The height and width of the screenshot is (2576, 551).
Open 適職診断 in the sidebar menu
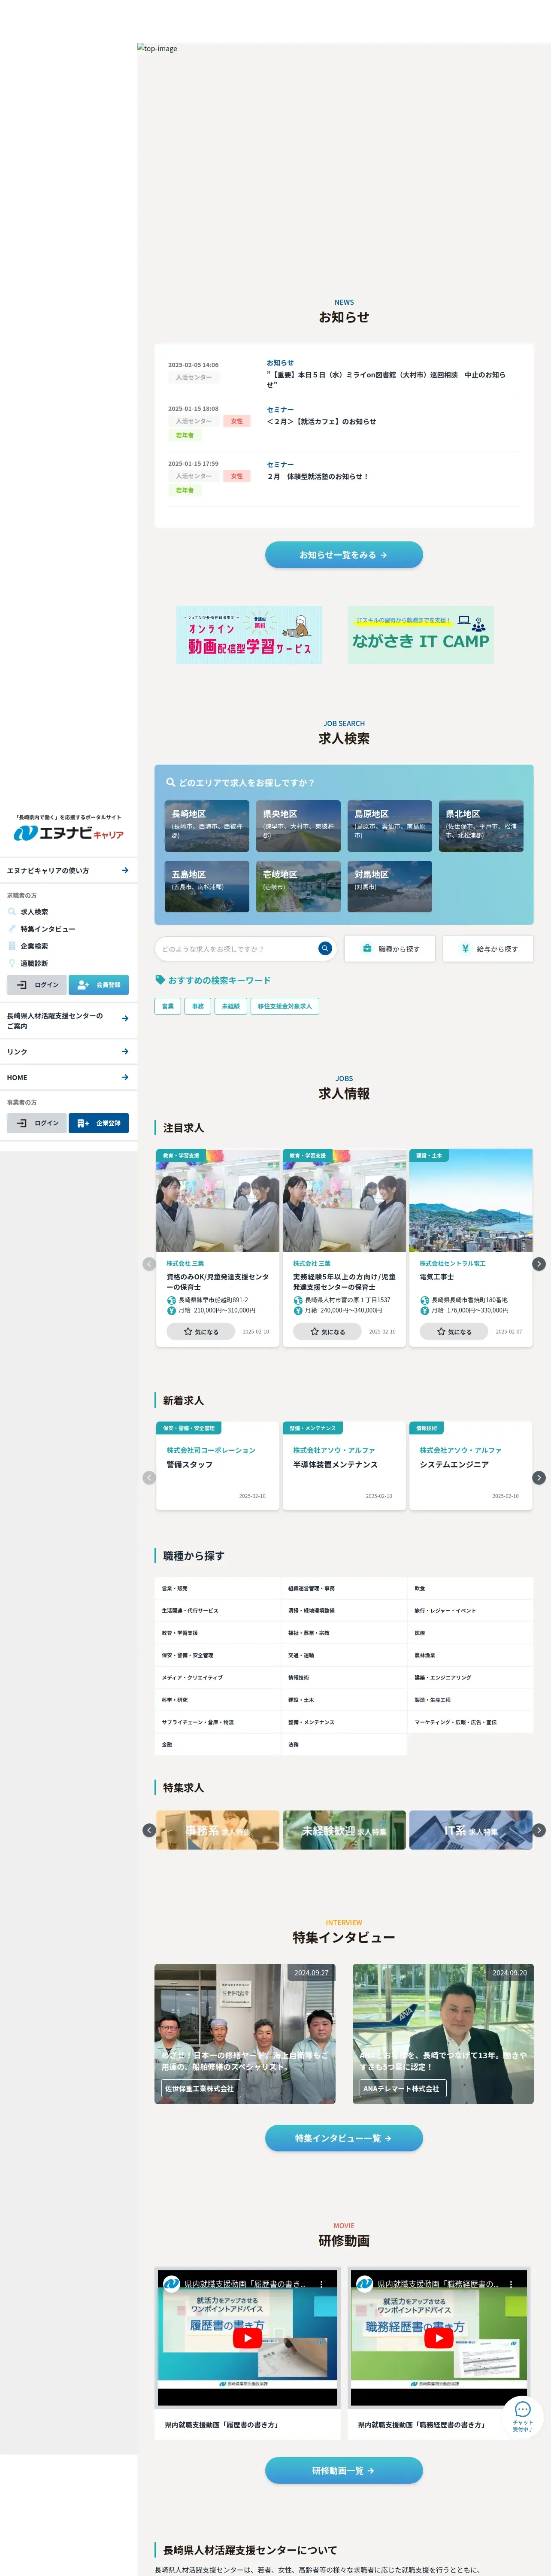tap(34, 963)
